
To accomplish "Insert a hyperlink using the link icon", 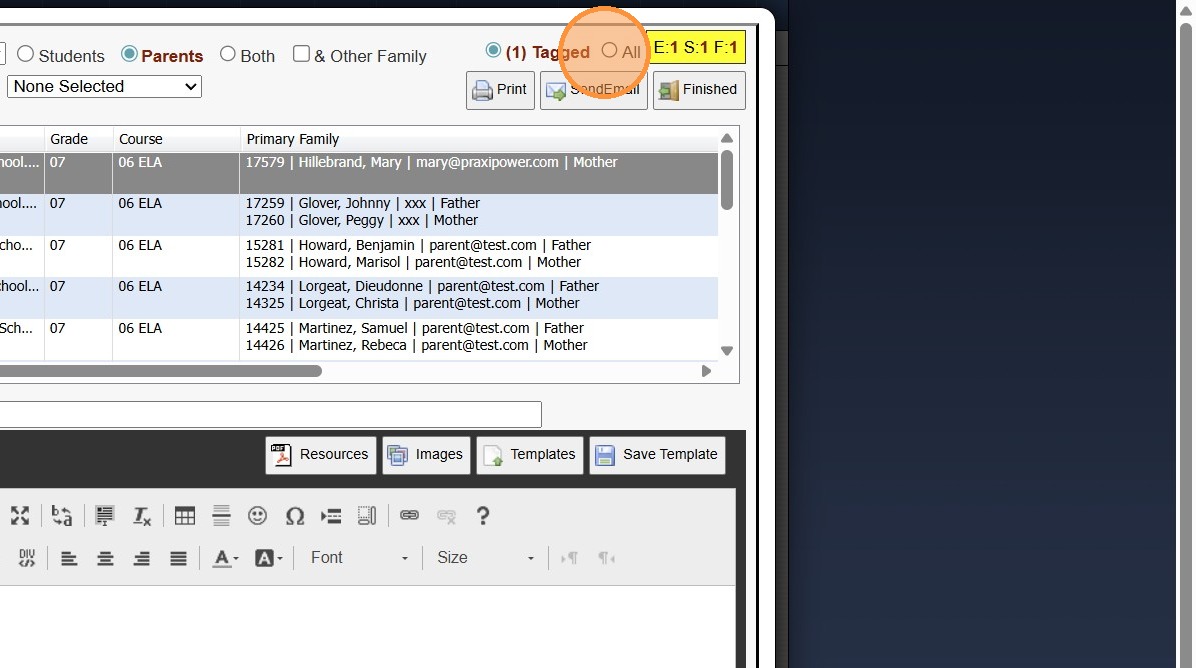I will click(410, 515).
